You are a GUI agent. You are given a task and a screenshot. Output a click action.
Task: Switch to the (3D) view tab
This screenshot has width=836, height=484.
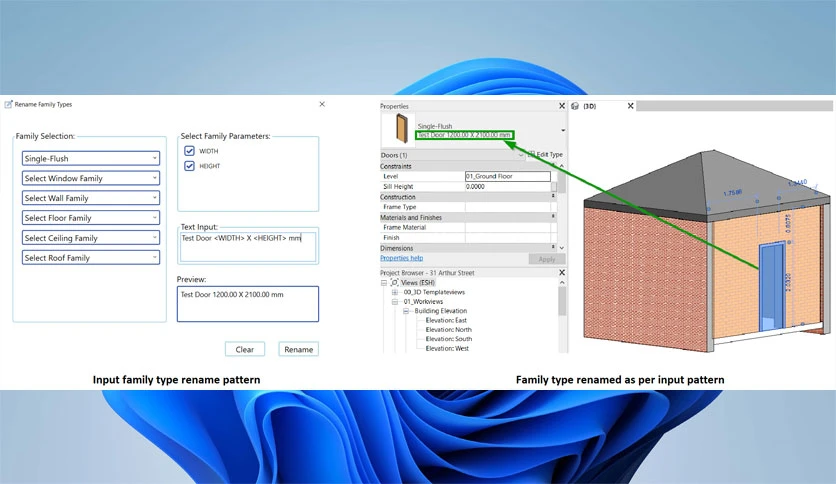click(x=590, y=106)
